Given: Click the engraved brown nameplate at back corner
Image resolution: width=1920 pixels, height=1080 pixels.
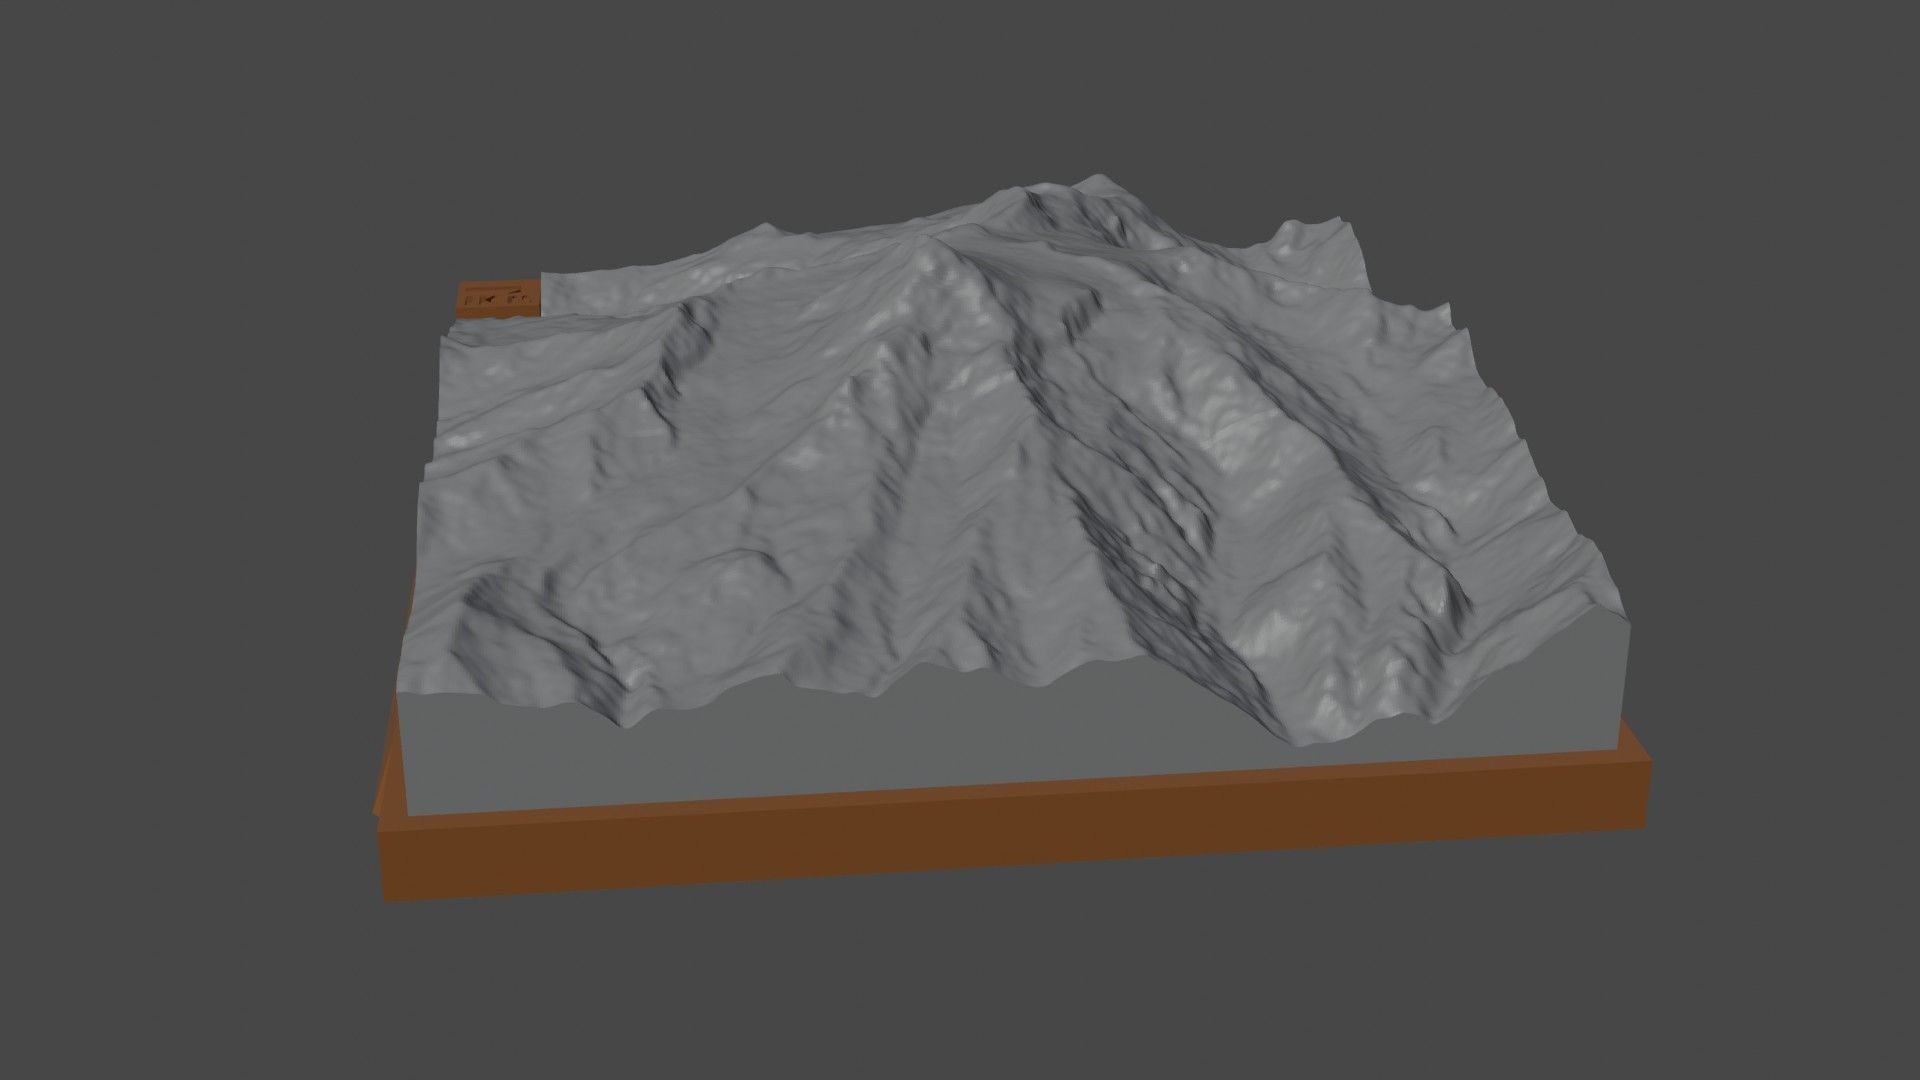Looking at the screenshot, I should point(499,299).
